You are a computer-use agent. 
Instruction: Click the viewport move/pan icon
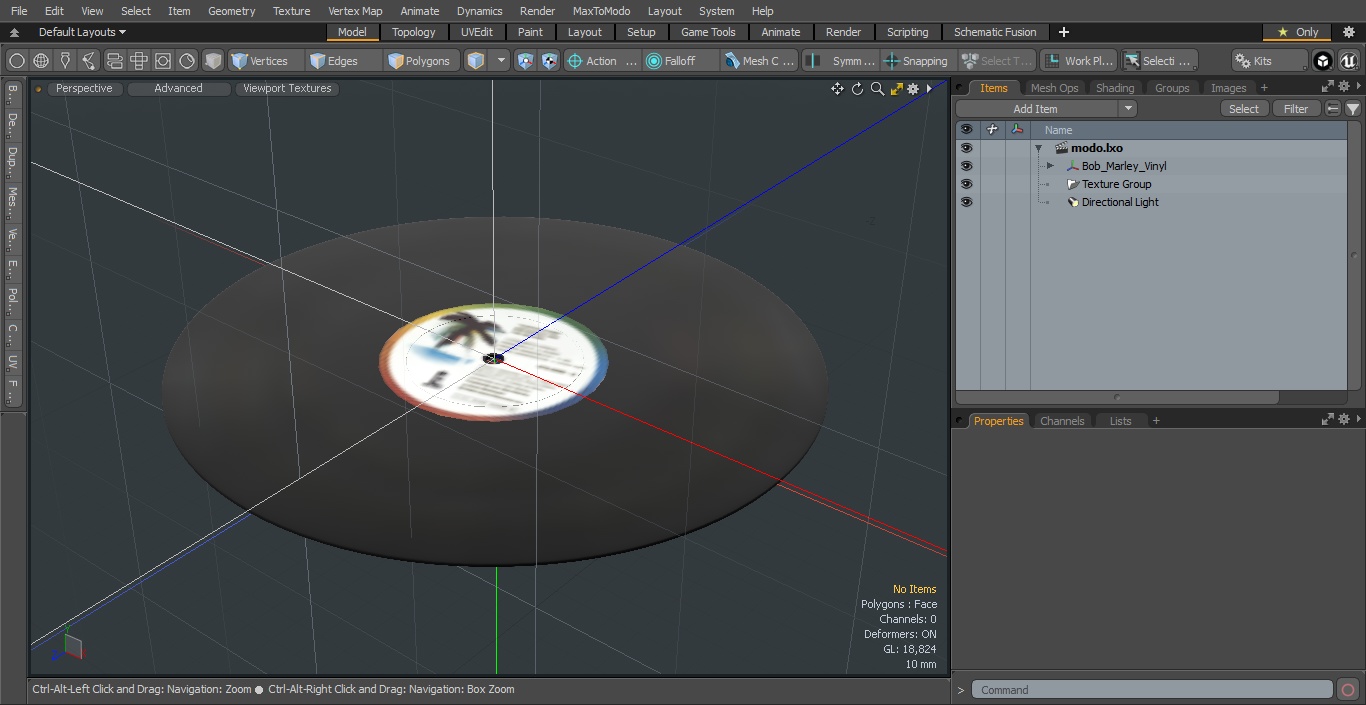pyautogui.click(x=837, y=89)
